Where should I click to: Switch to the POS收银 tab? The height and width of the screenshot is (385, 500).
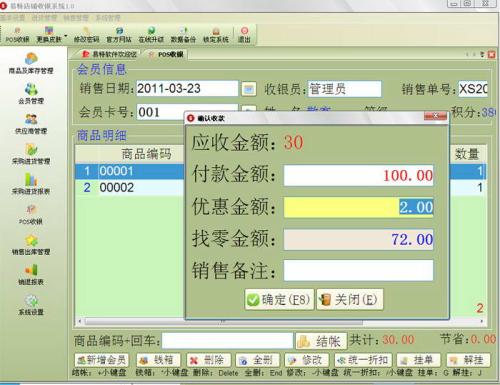pyautogui.click(x=166, y=54)
